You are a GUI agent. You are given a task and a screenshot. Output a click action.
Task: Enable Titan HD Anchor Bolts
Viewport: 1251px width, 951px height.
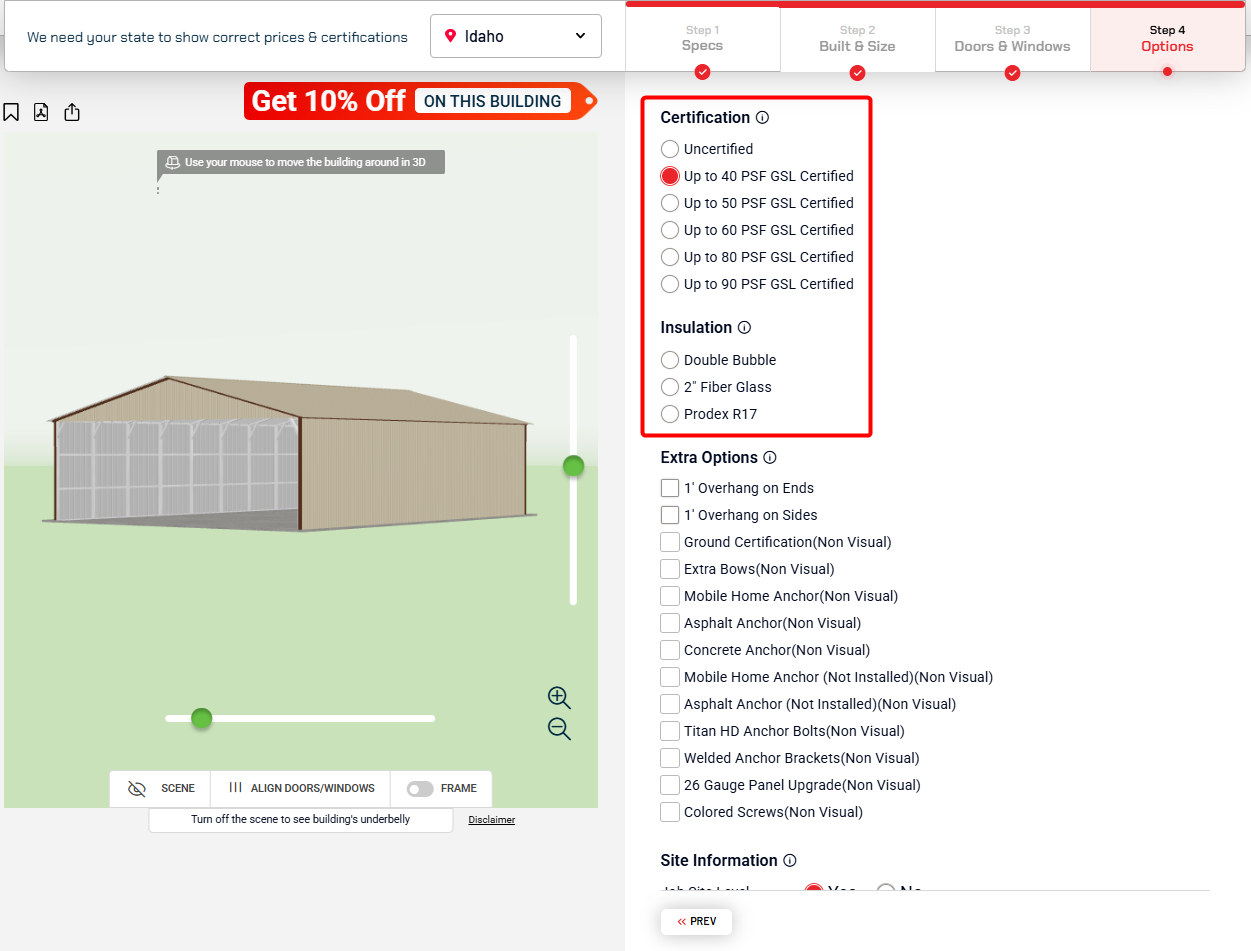click(x=670, y=731)
